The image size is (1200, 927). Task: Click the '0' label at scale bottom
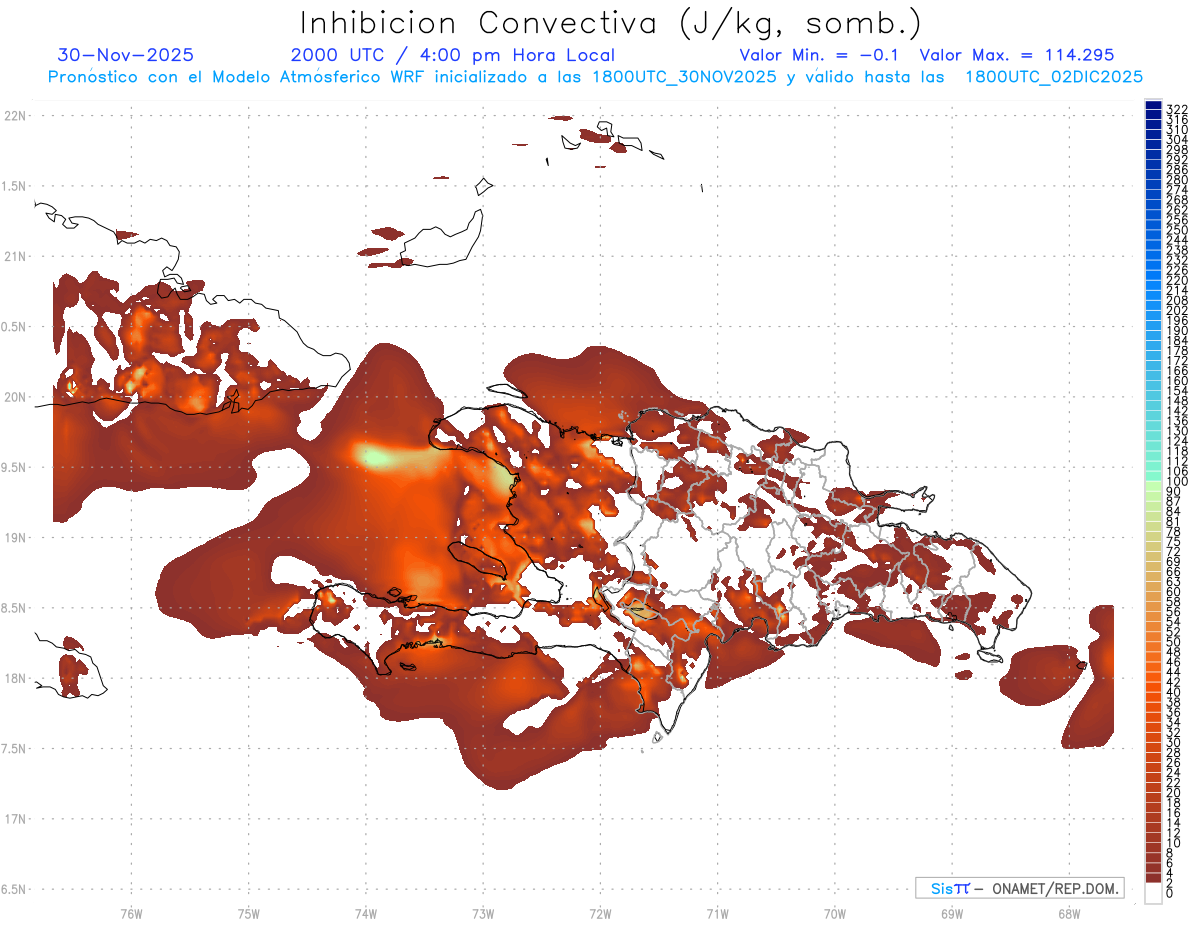pos(1169,893)
